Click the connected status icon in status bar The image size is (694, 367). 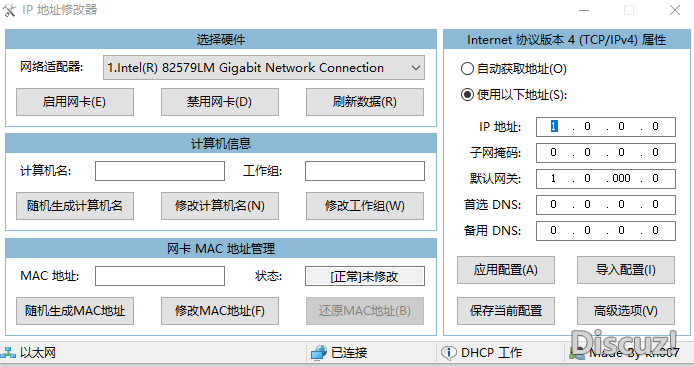[x=319, y=353]
